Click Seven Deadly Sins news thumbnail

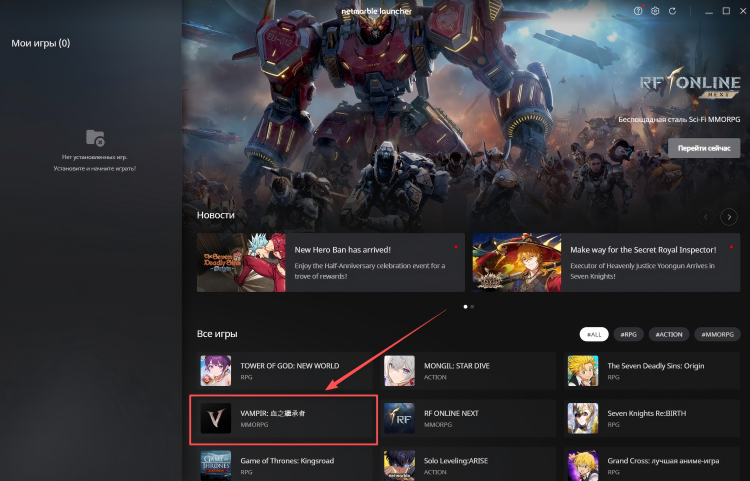coord(241,262)
